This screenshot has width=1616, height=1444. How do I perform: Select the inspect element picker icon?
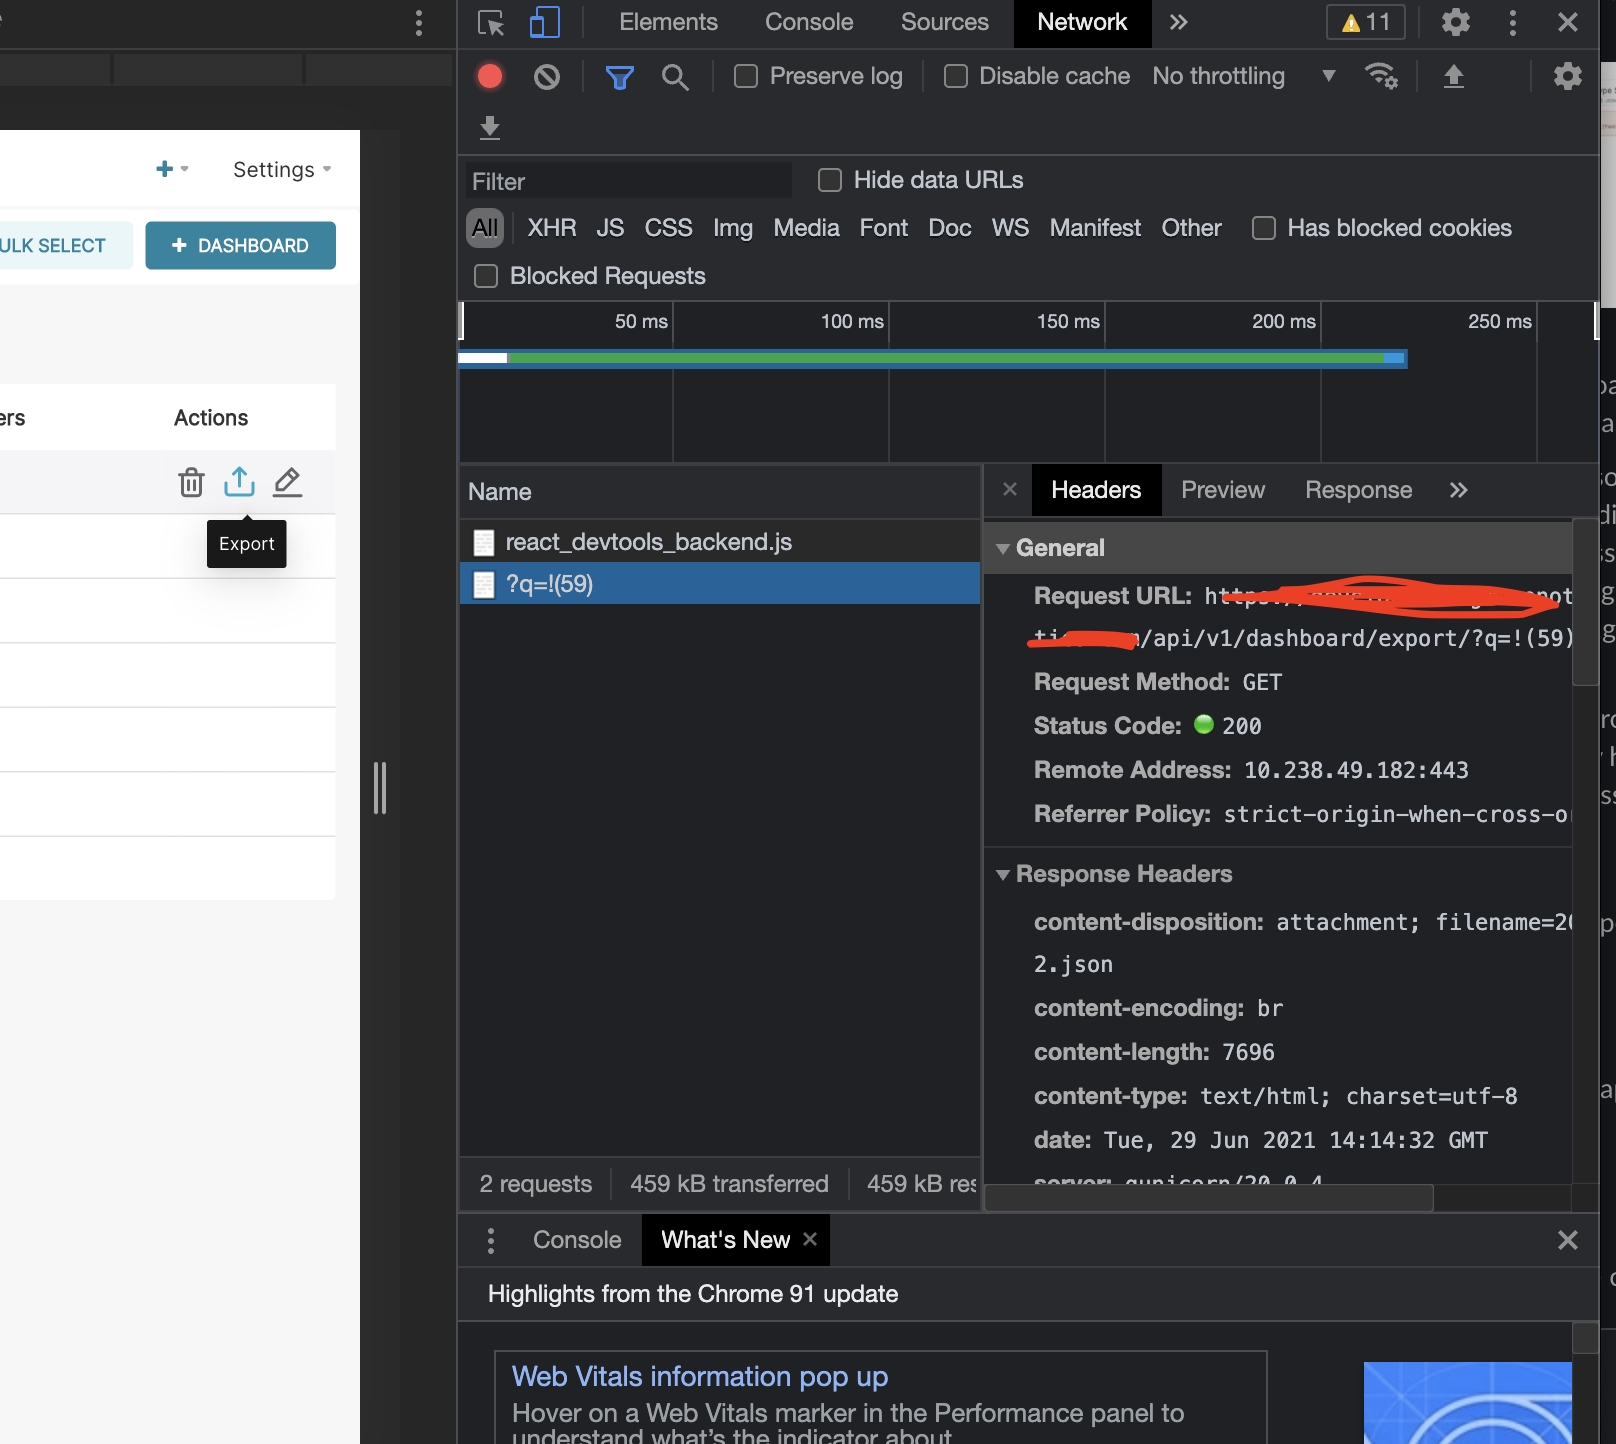[491, 22]
